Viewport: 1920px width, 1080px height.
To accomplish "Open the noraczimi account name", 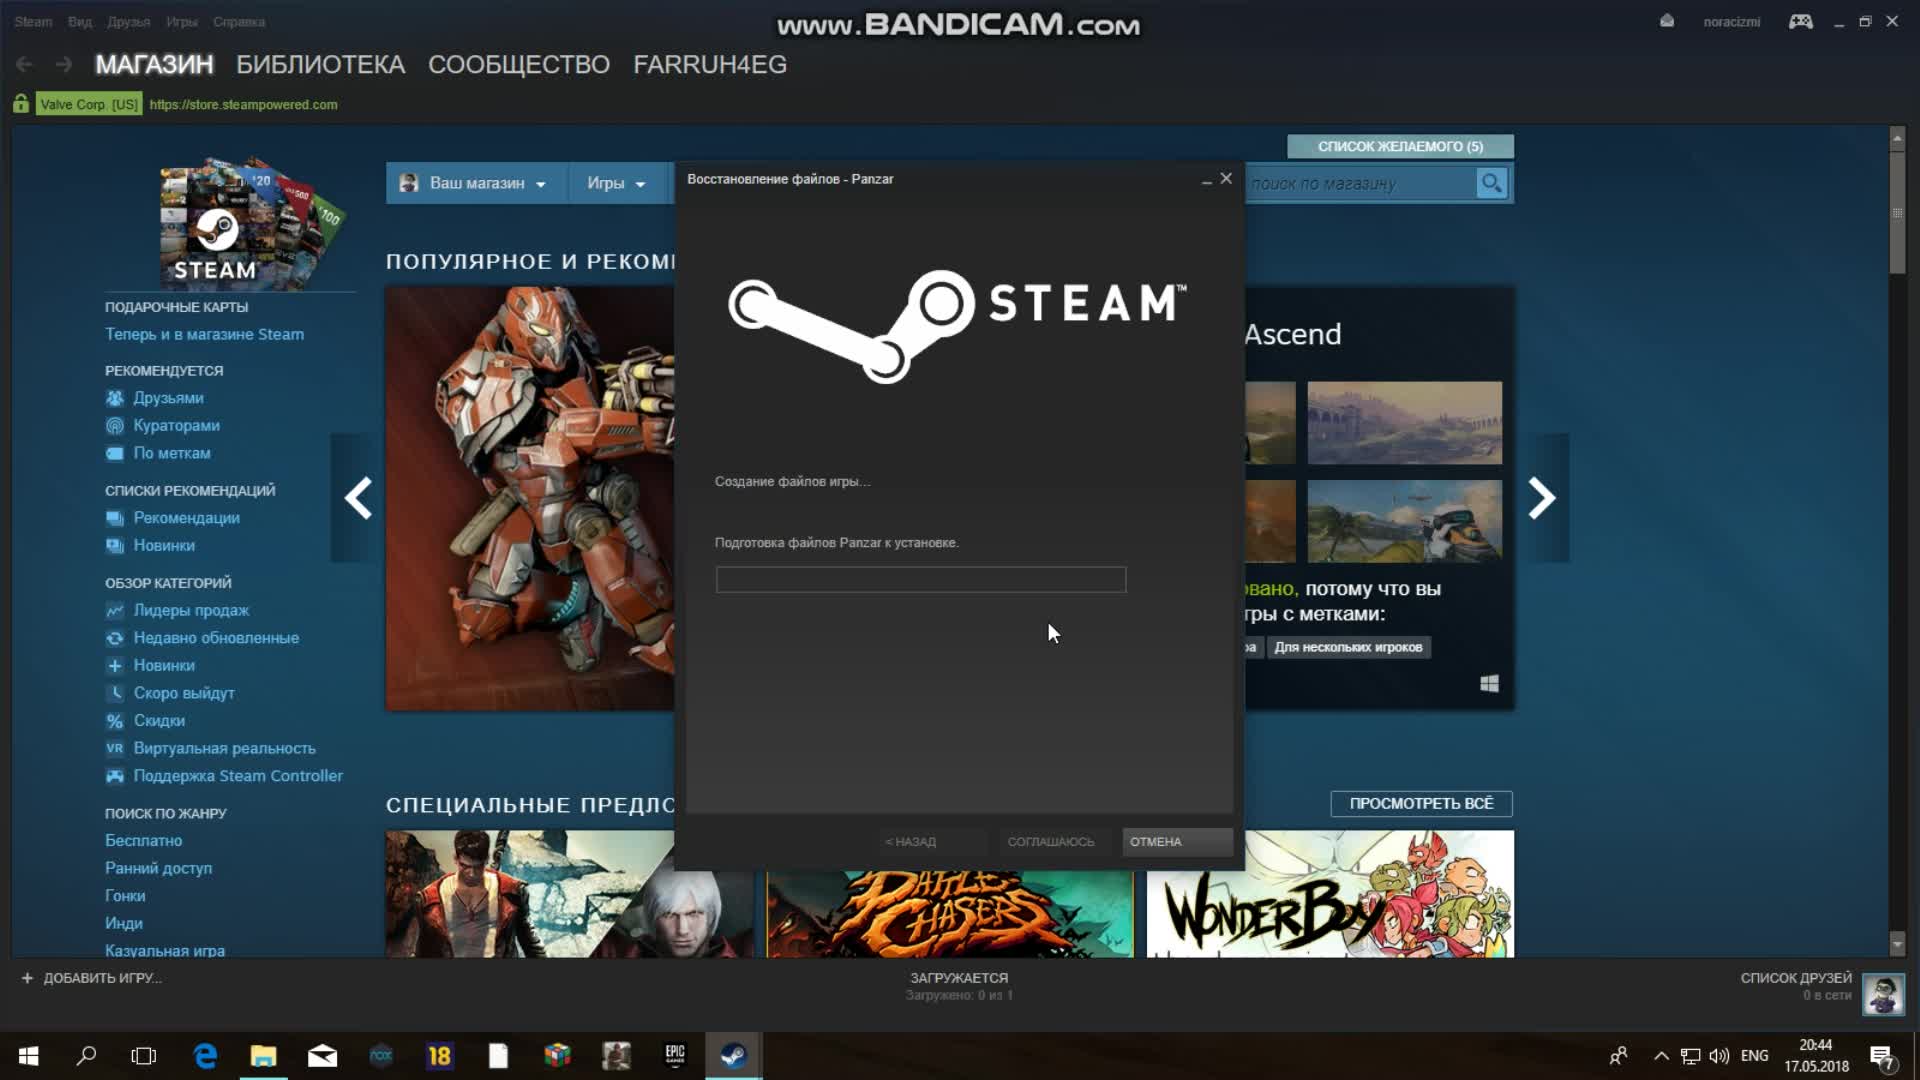I will 1732,21.
